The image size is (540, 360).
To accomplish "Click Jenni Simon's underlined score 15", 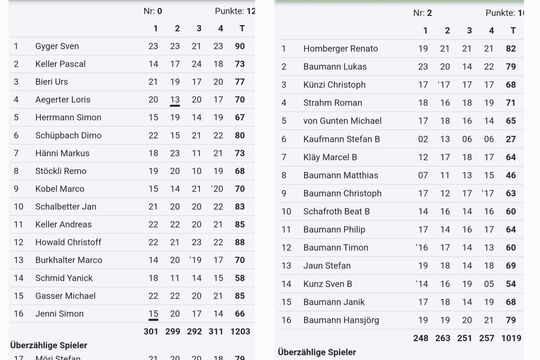I will click(153, 314).
